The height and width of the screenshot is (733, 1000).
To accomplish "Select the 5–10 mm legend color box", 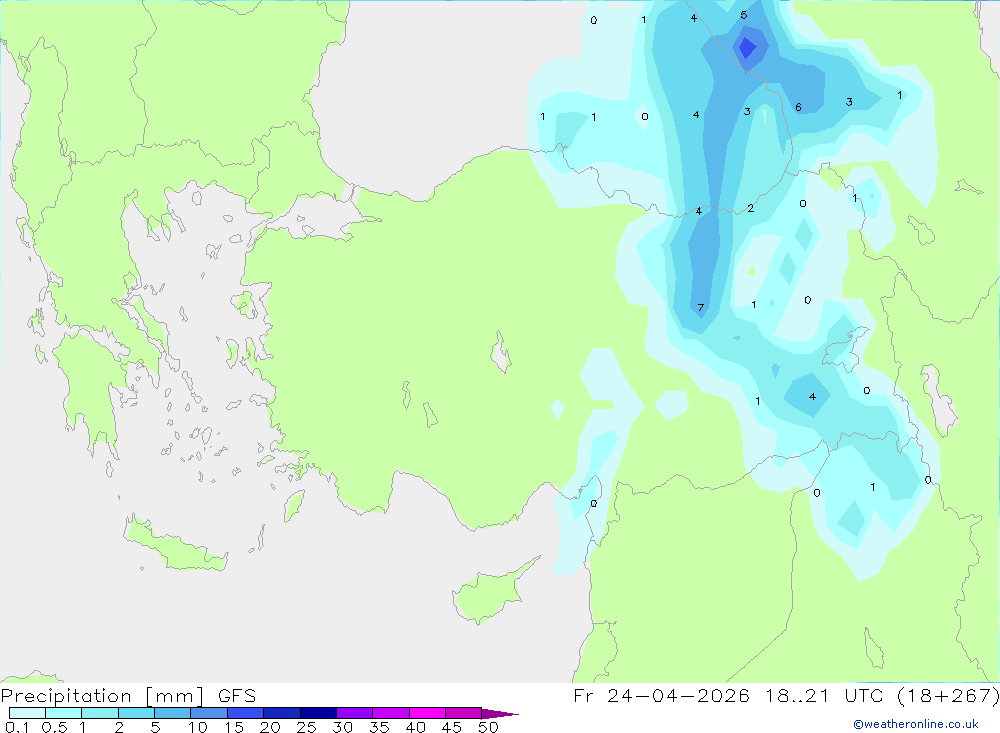I will click(173, 713).
